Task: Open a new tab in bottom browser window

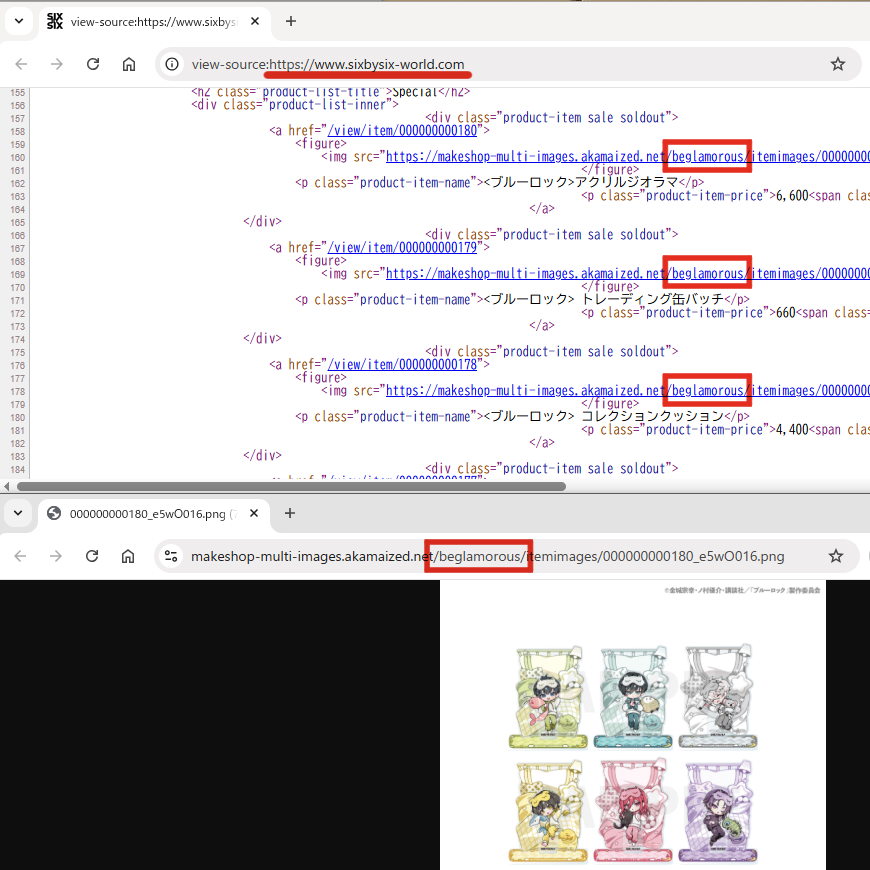Action: (x=290, y=513)
